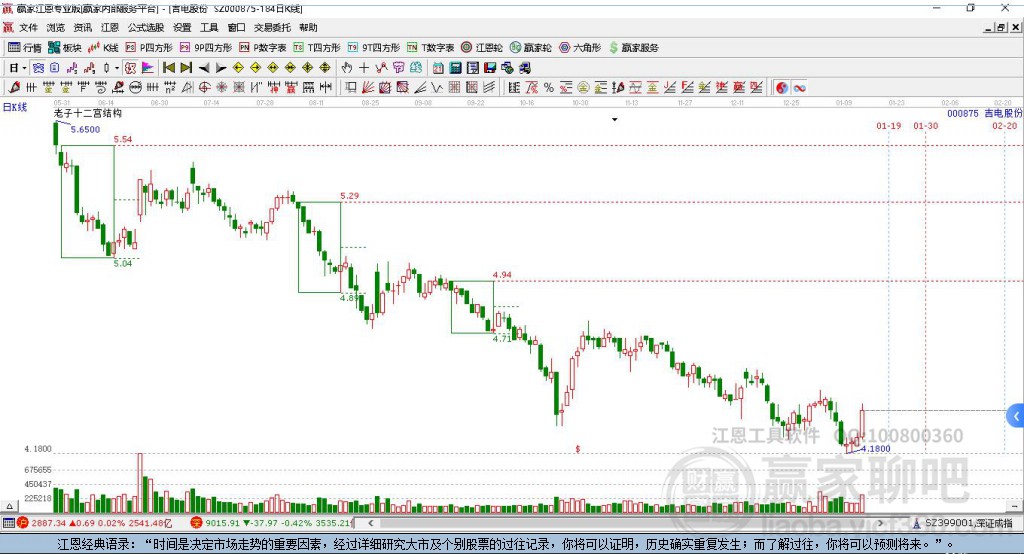Open the 行情 market quotes view

(25, 48)
